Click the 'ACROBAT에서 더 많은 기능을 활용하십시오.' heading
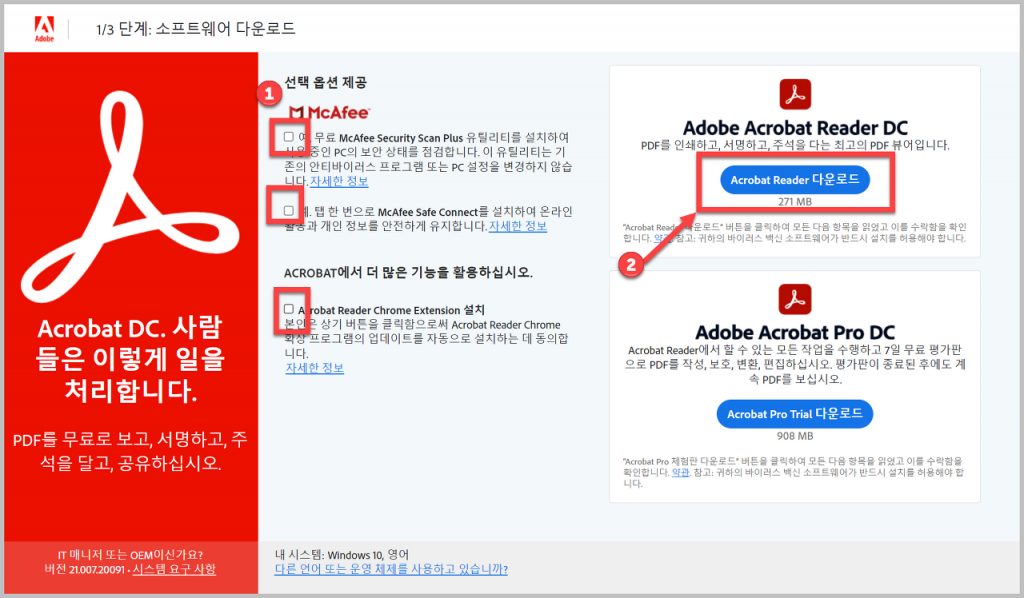Viewport: 1024px width, 598px height. 408,273
